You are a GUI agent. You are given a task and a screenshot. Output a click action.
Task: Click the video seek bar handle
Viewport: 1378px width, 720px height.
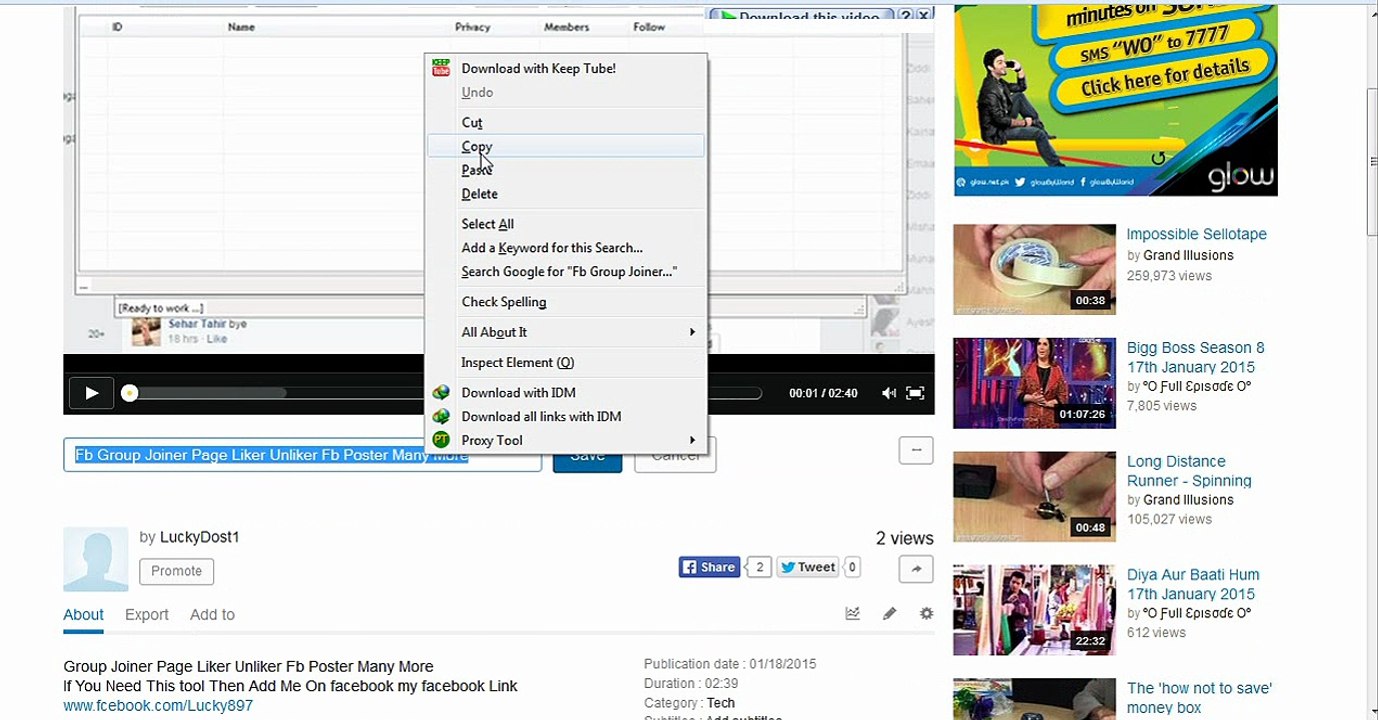click(129, 393)
